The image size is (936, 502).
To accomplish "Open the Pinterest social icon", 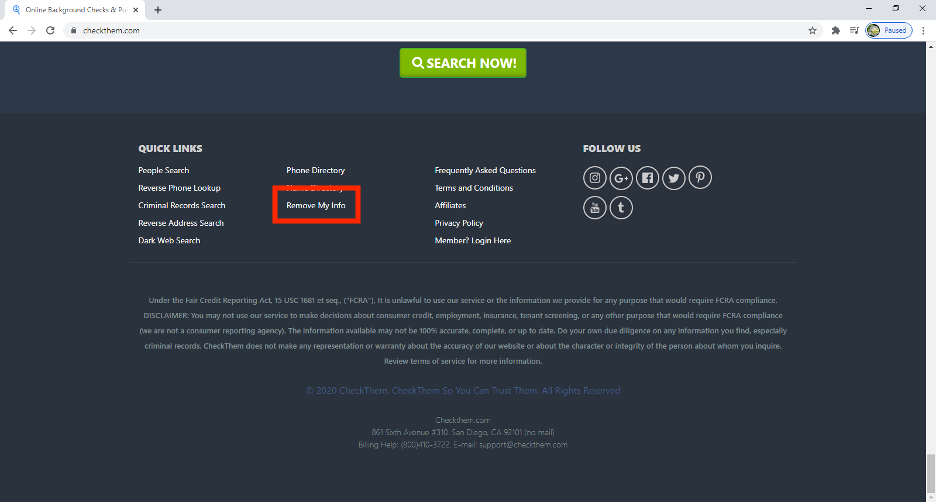I will [x=700, y=178].
